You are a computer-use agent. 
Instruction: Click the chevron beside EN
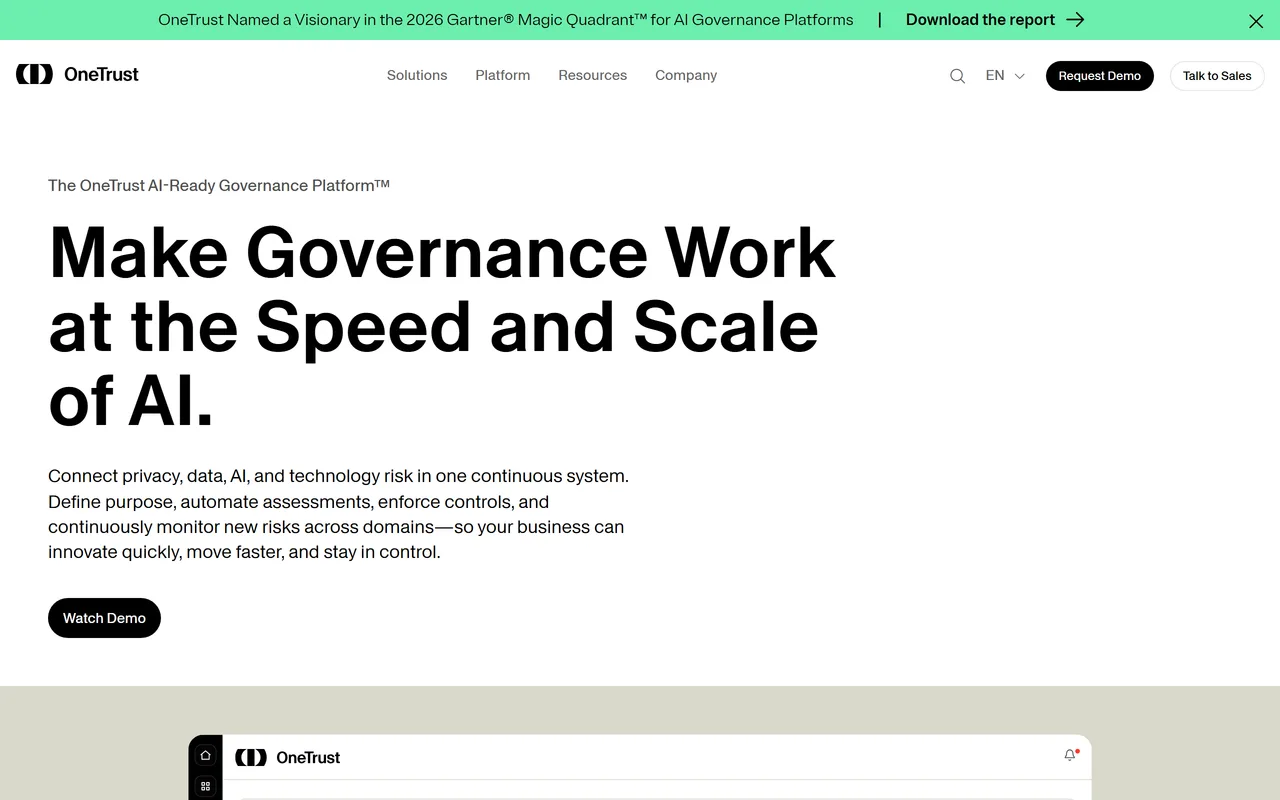(1019, 76)
